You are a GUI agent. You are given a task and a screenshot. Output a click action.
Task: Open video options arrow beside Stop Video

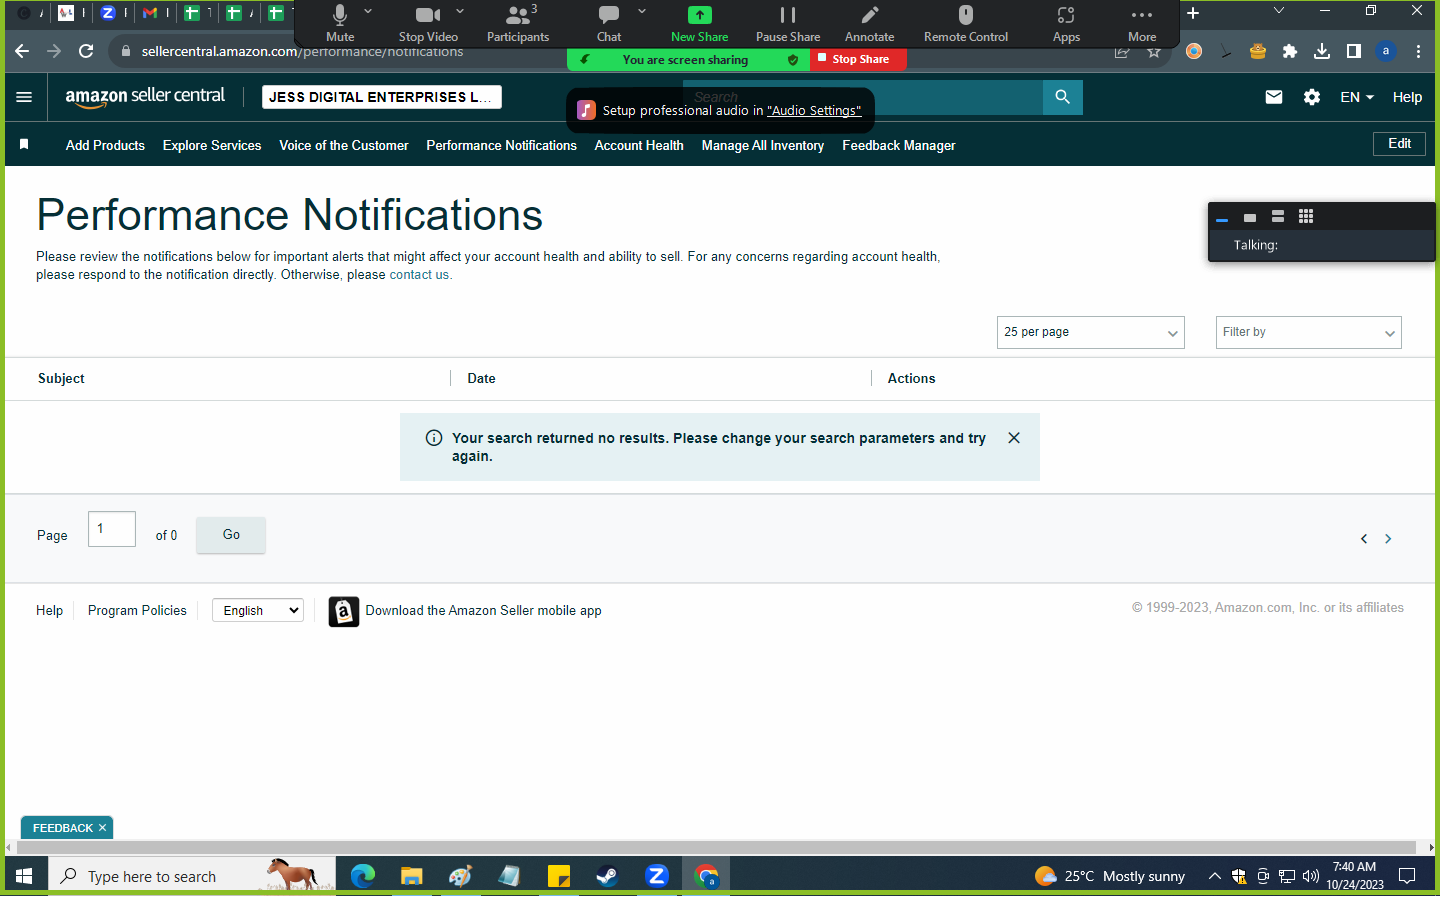tap(460, 11)
